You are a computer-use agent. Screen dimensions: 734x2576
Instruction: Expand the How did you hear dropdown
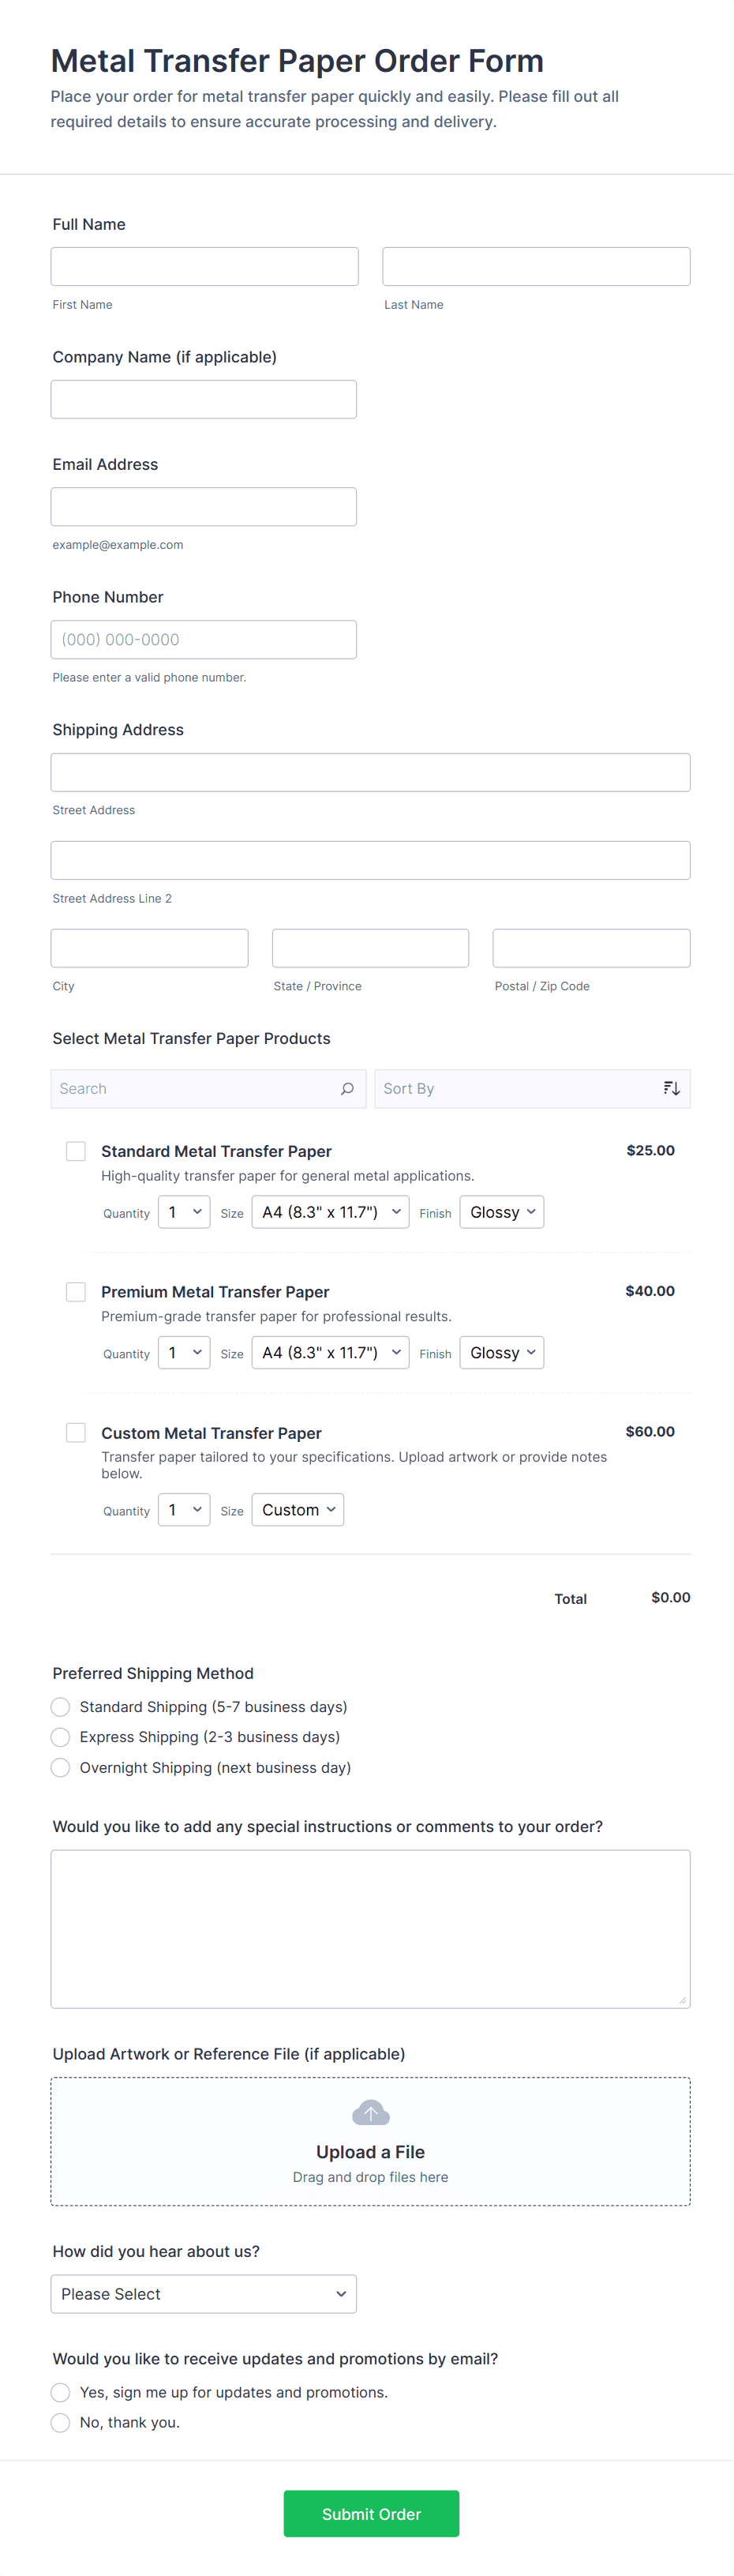(x=203, y=2294)
